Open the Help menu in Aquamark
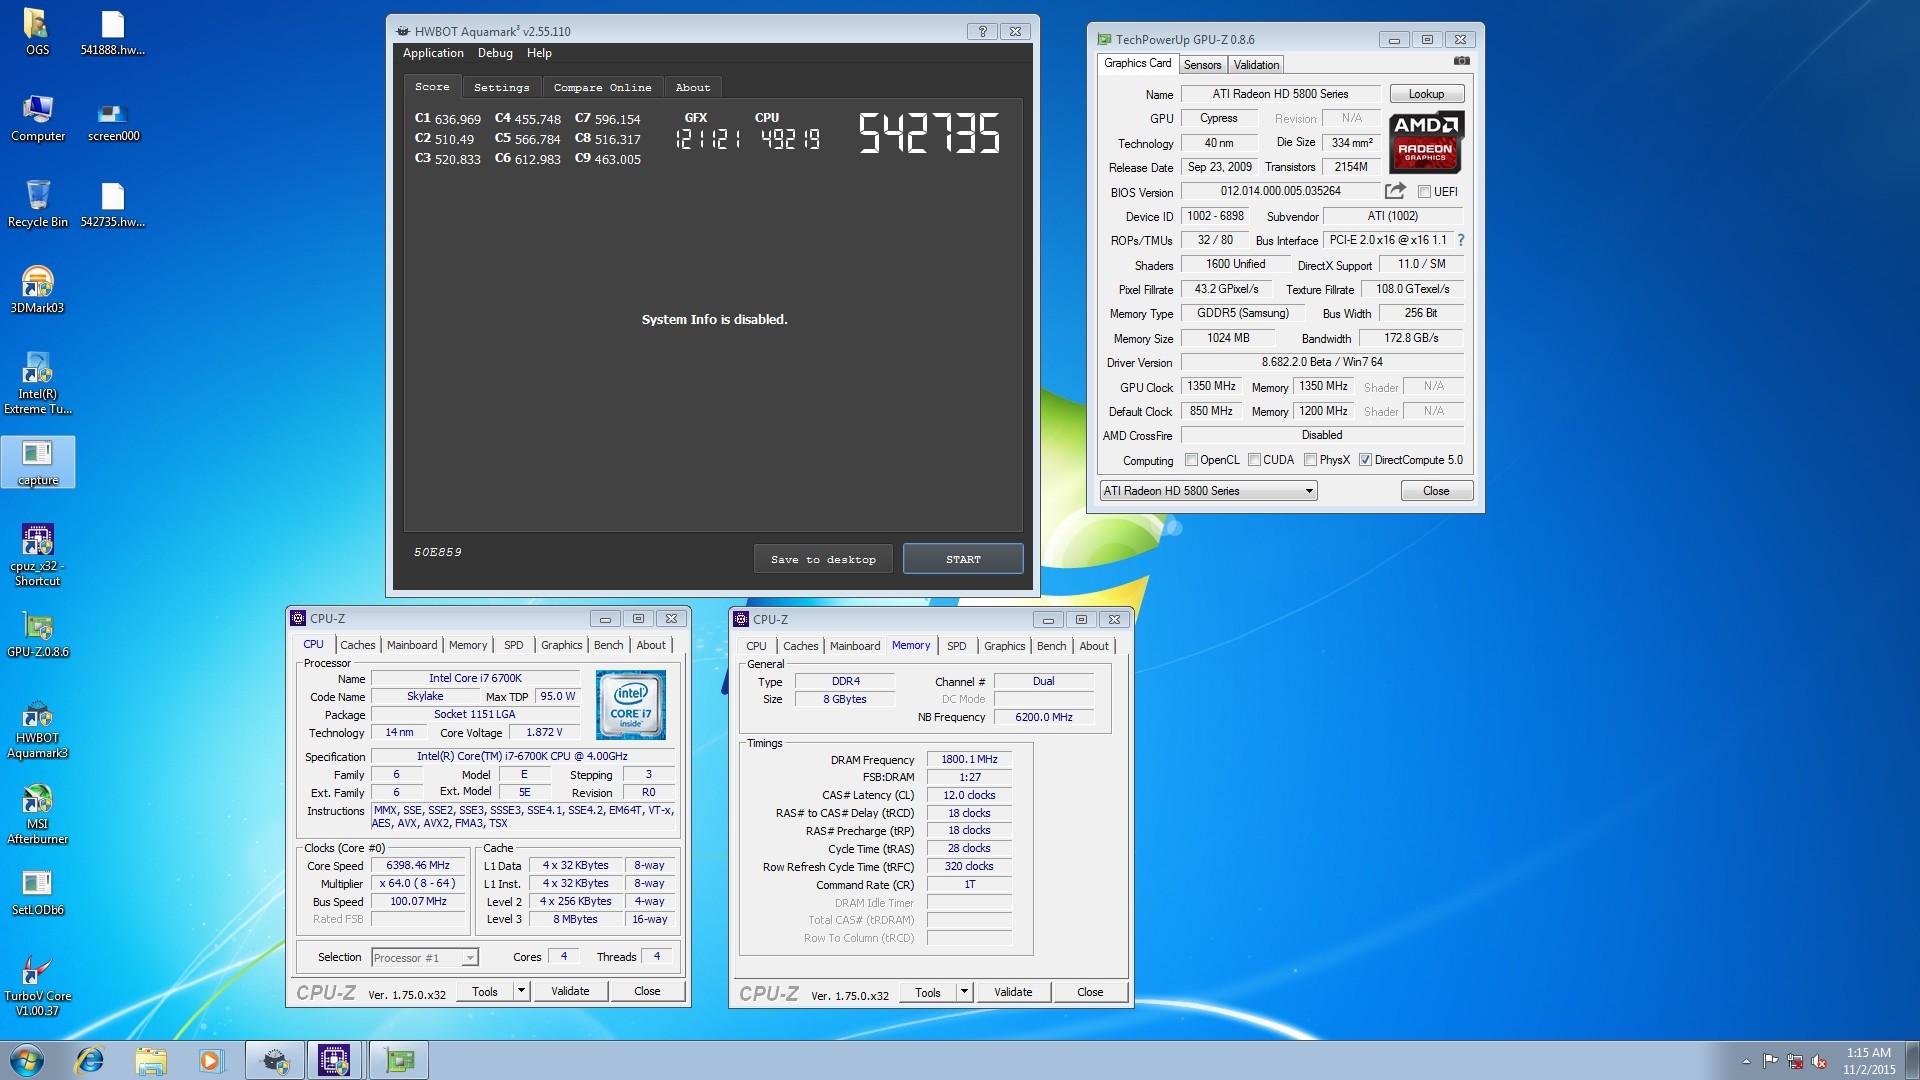This screenshot has height=1080, width=1920. pos(539,53)
